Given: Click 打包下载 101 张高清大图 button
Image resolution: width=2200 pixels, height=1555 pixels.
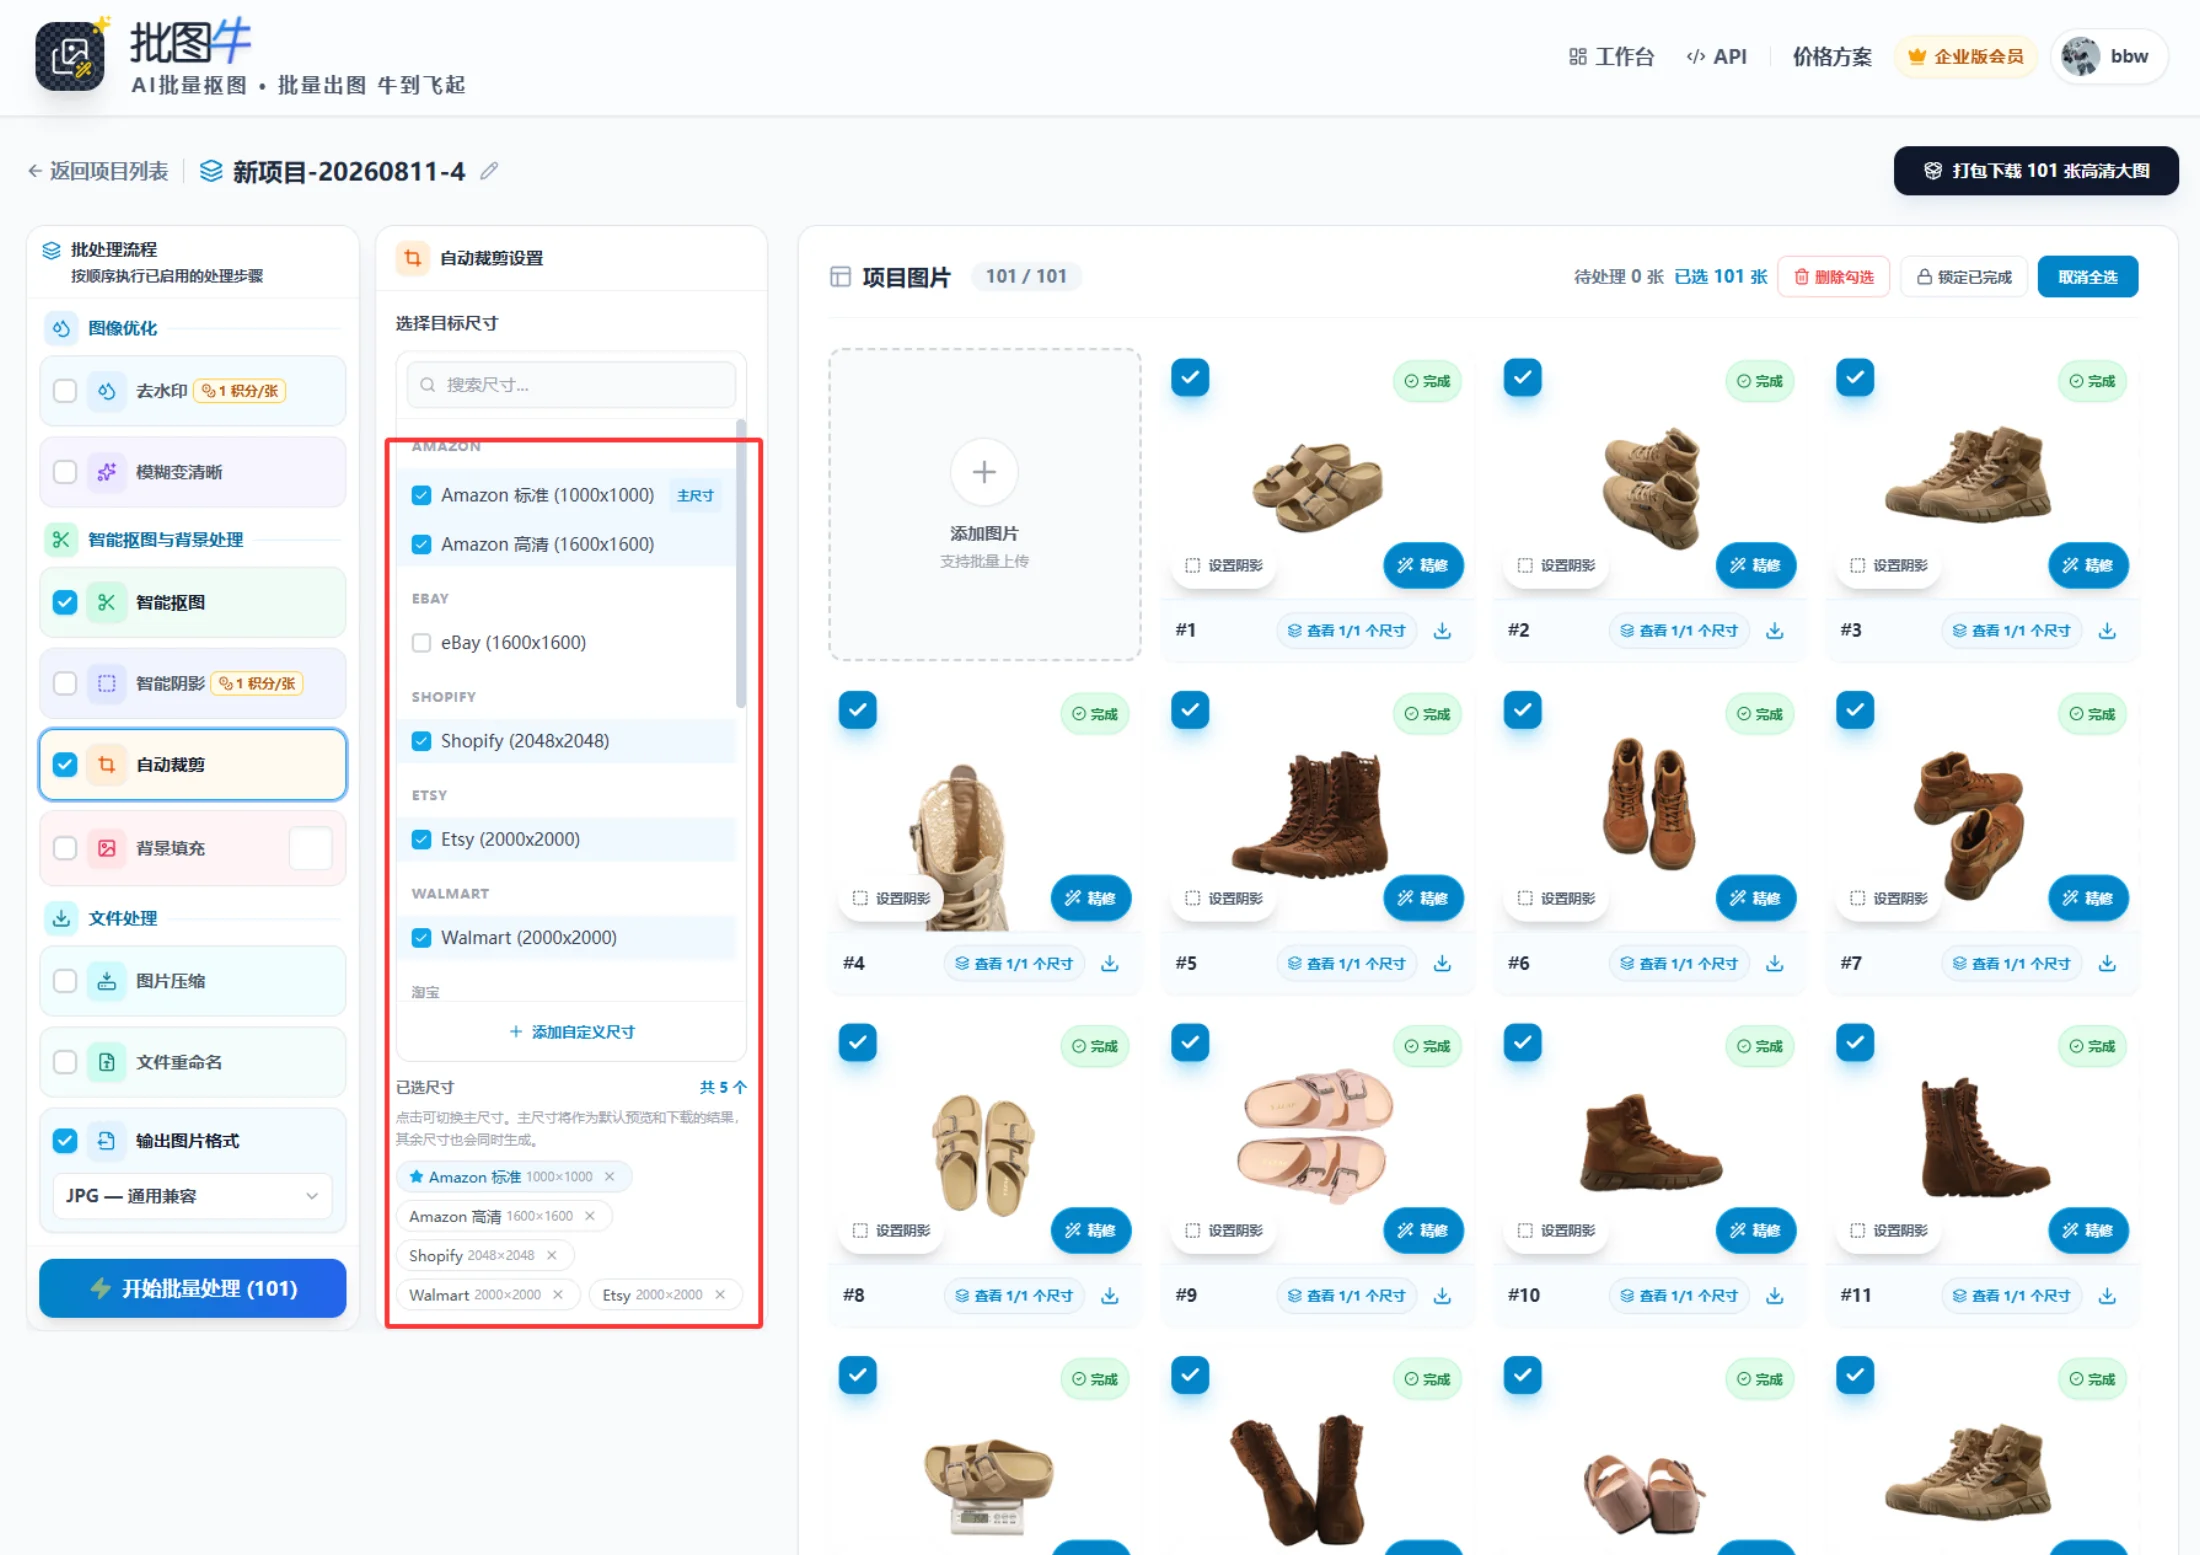Looking at the screenshot, I should (2036, 171).
